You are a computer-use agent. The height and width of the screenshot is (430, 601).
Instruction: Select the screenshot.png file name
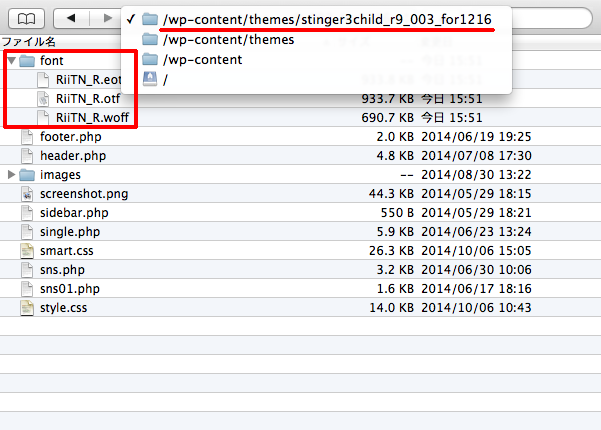coord(84,194)
